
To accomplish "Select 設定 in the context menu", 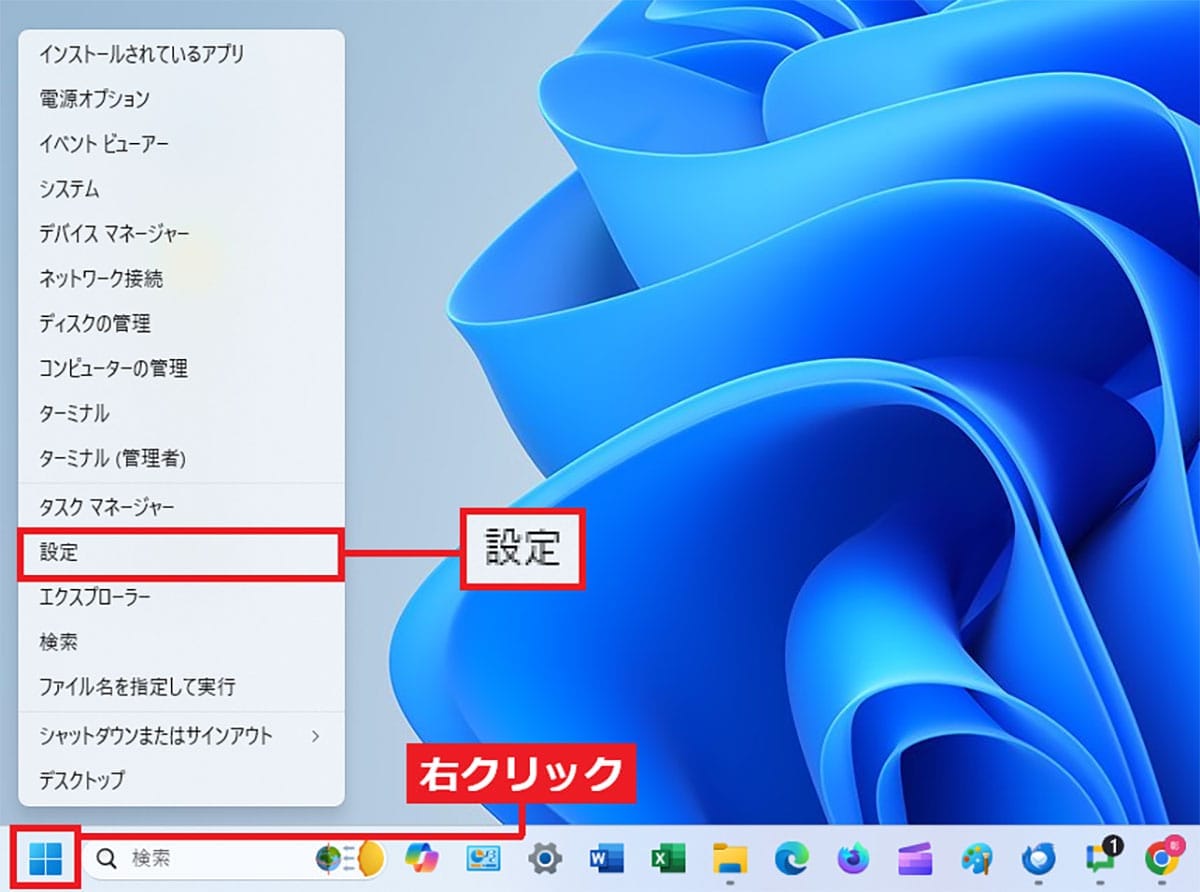I will (181, 552).
